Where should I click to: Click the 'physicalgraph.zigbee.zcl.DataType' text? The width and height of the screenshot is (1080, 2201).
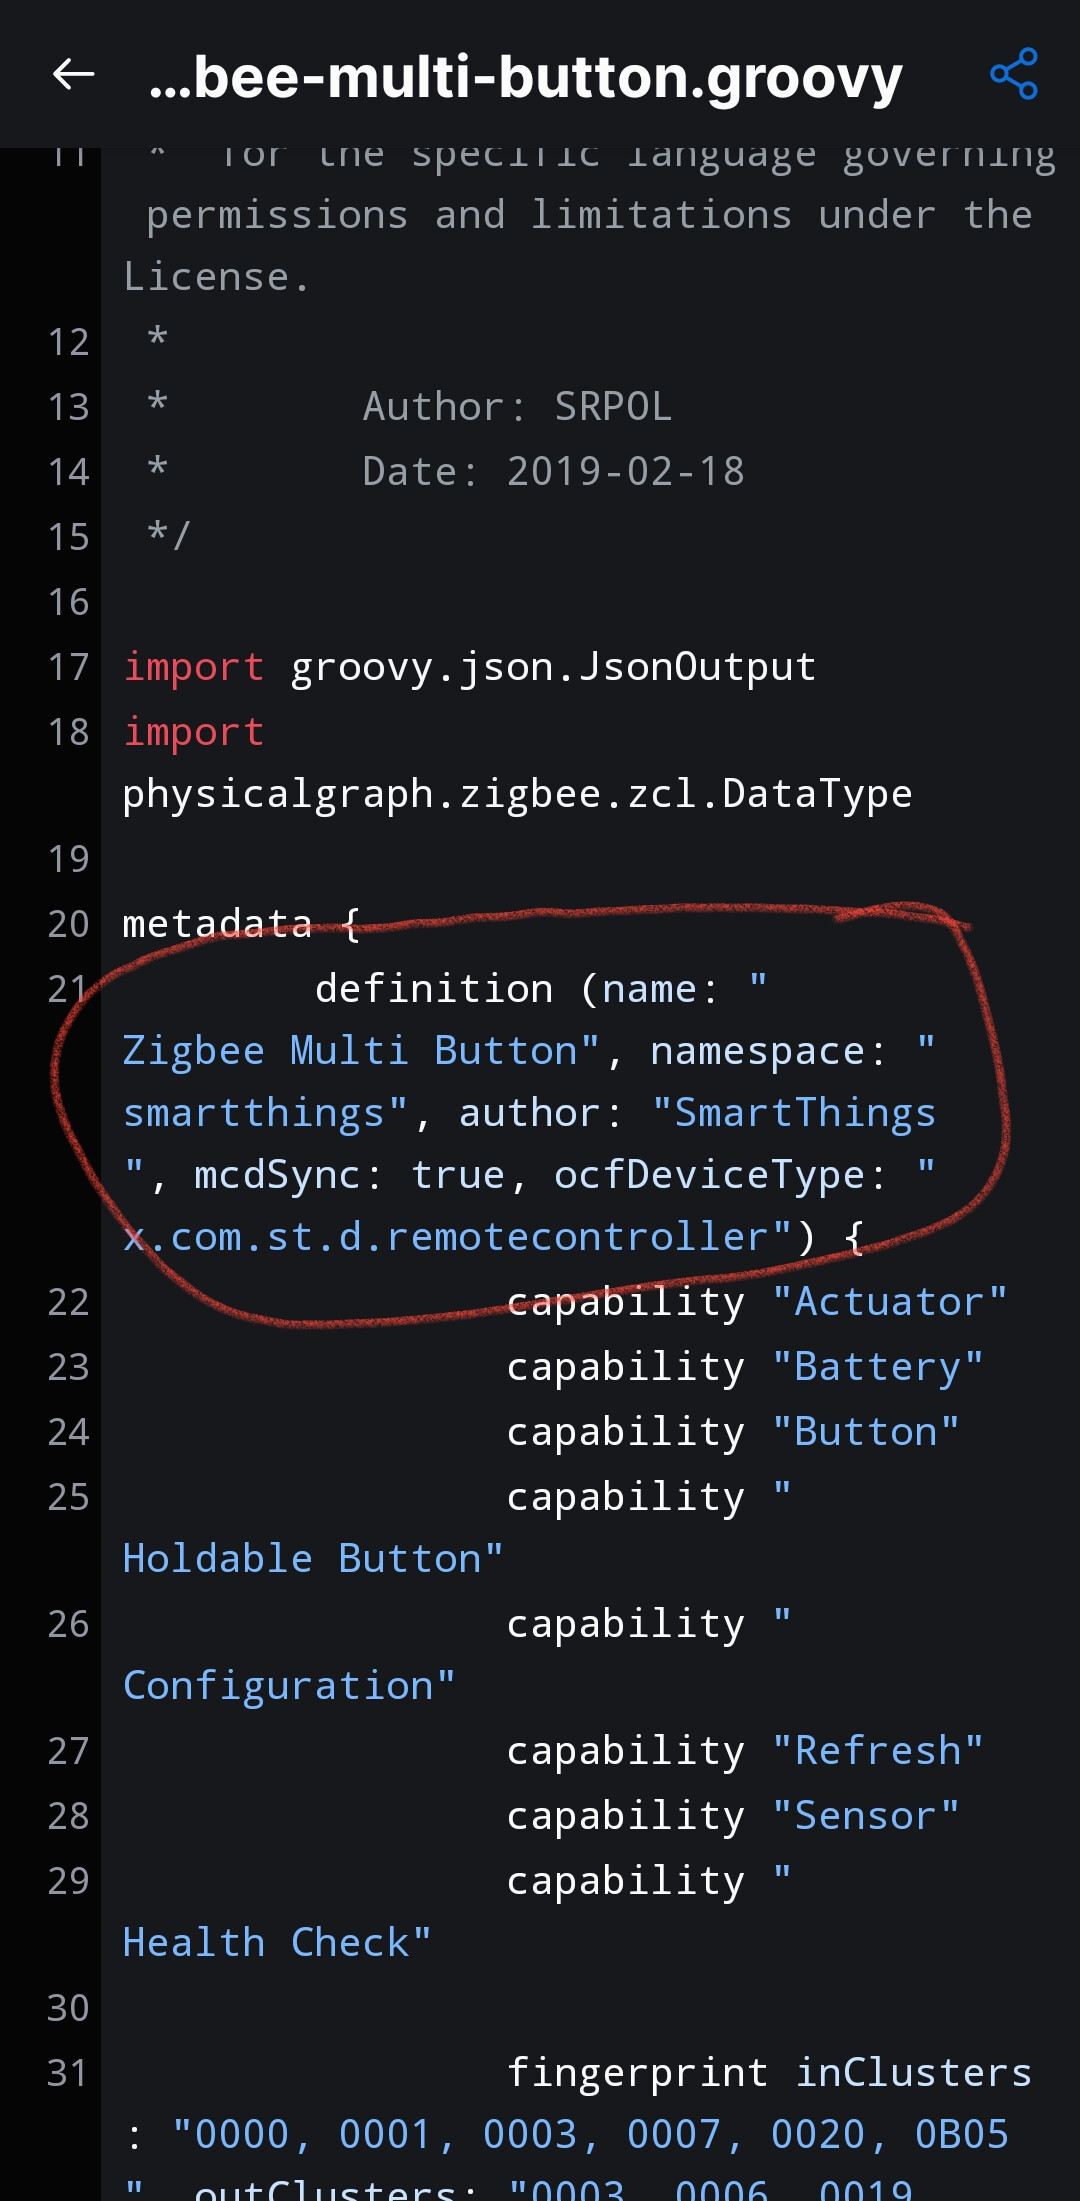tap(517, 794)
